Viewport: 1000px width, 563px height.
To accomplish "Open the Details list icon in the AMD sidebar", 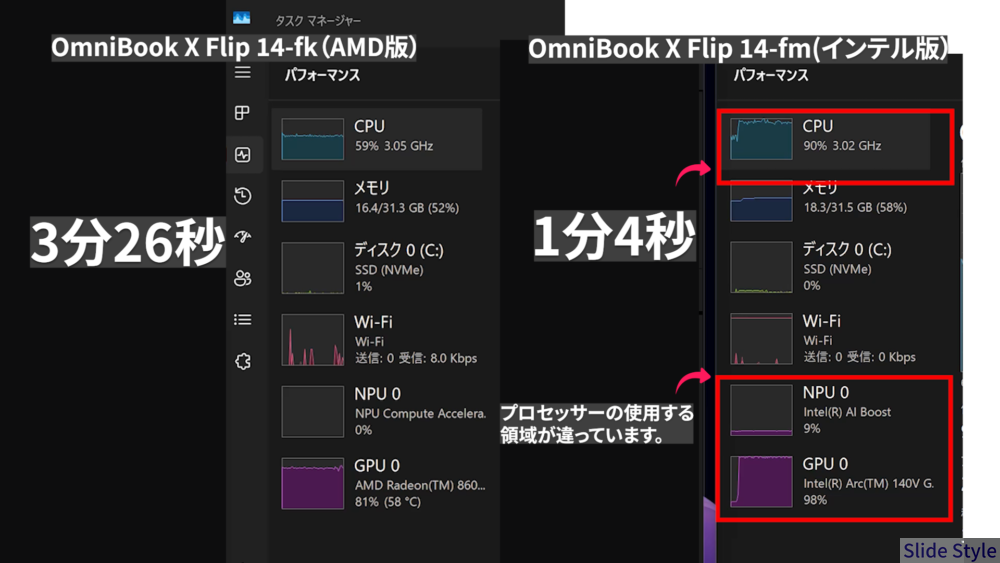I will coord(242,319).
